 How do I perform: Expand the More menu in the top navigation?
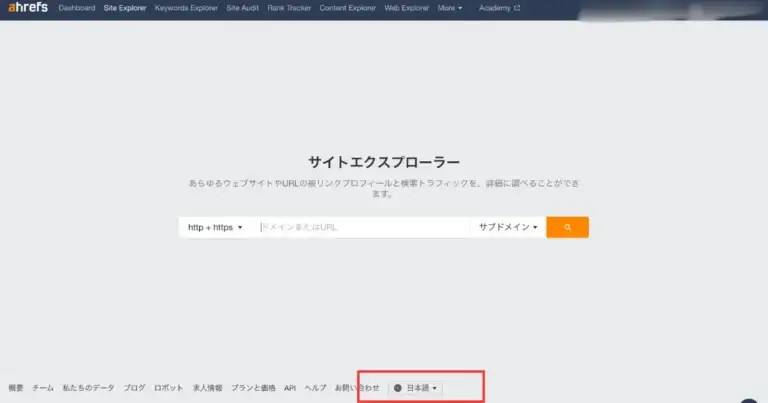coord(450,8)
